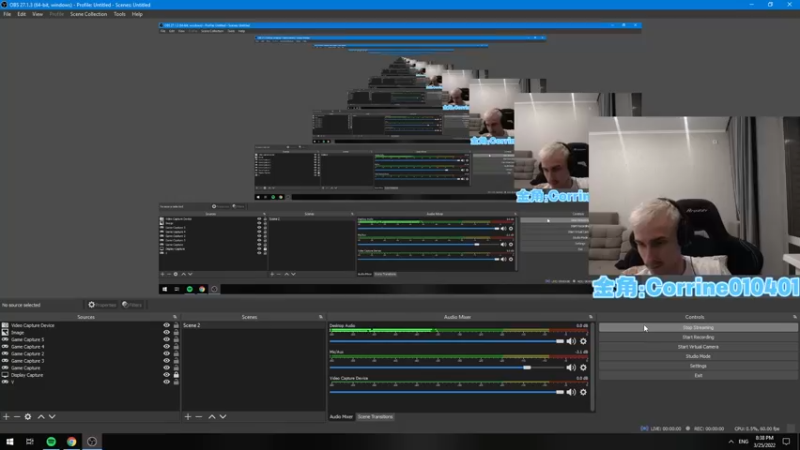Move source up in Sources list
The image size is (800, 450).
click(x=41, y=417)
